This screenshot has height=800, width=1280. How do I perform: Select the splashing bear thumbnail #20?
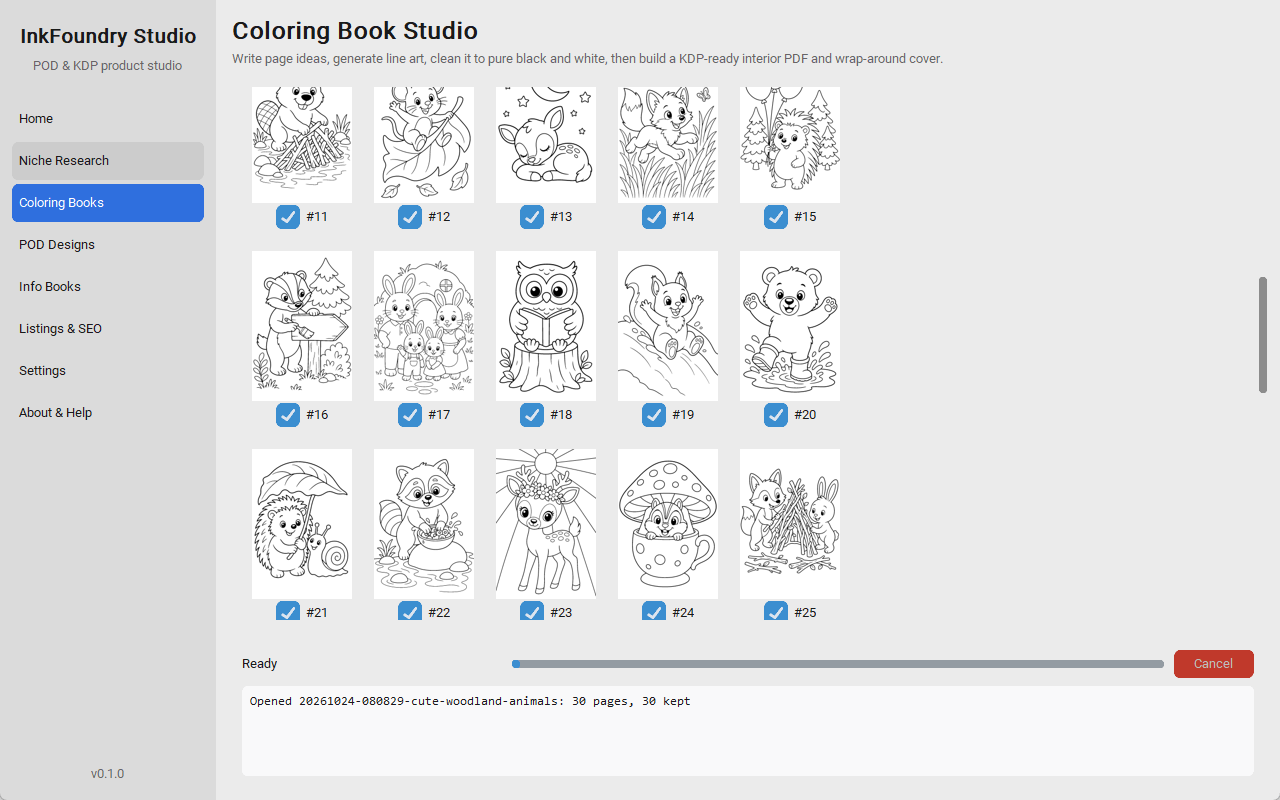pos(790,326)
